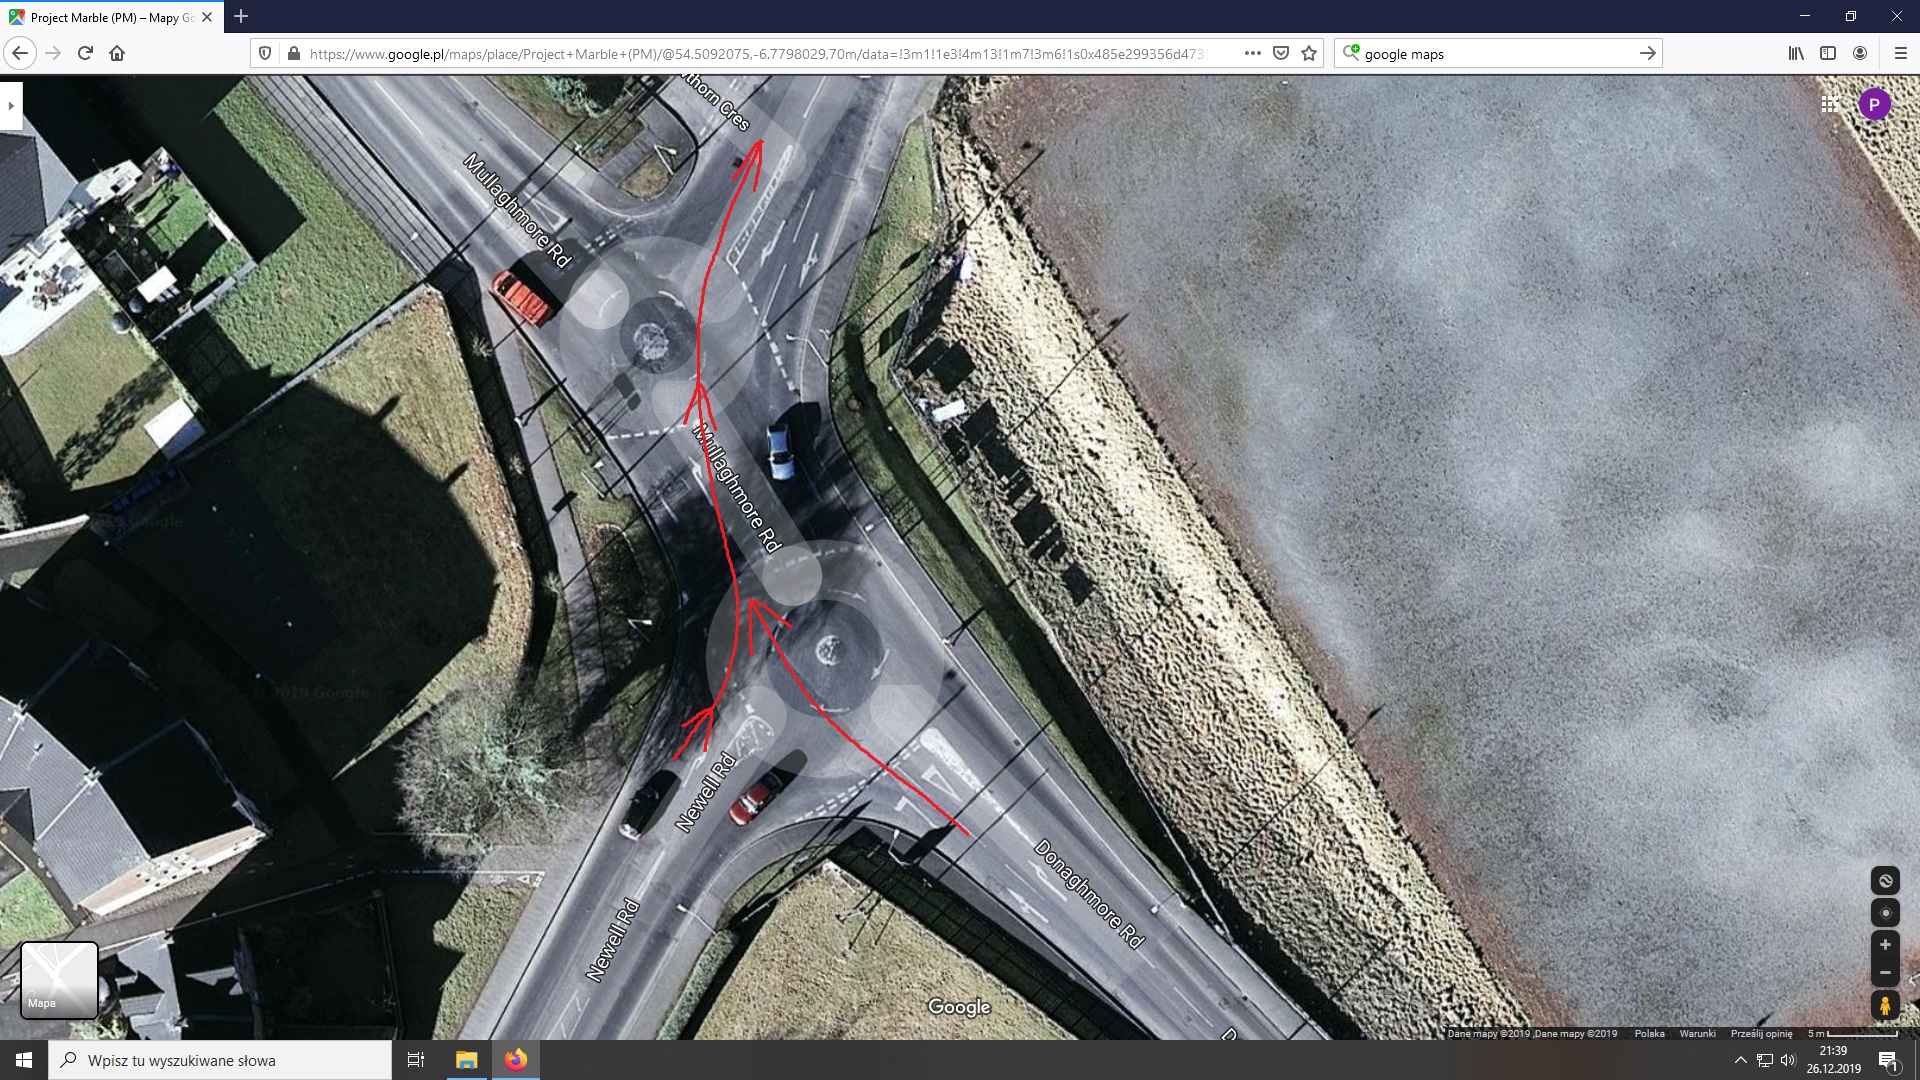Image resolution: width=1920 pixels, height=1080 pixels.
Task: Bookmark this page with star icon
Action: (1309, 54)
